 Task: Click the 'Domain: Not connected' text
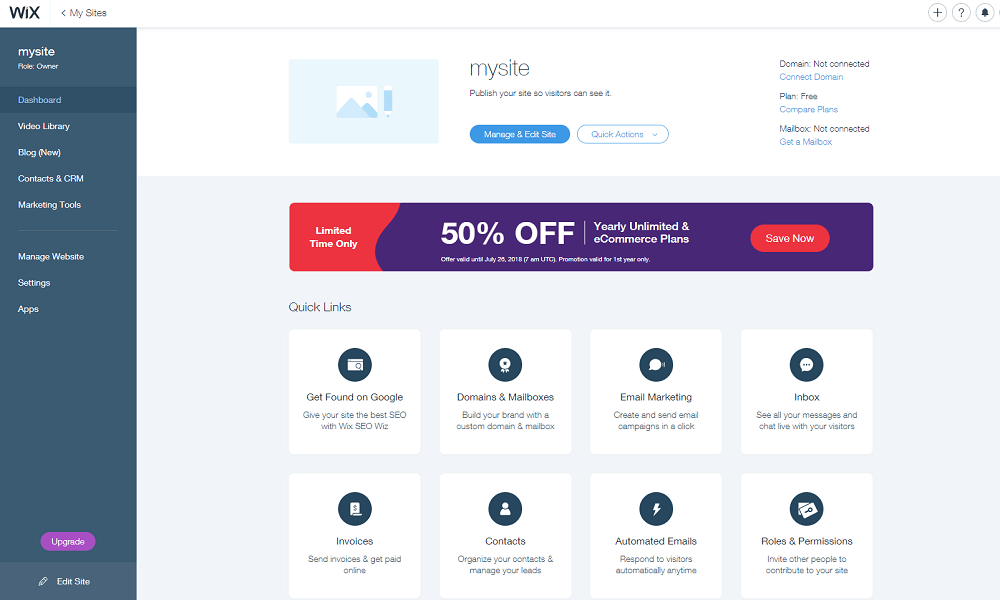click(x=824, y=64)
